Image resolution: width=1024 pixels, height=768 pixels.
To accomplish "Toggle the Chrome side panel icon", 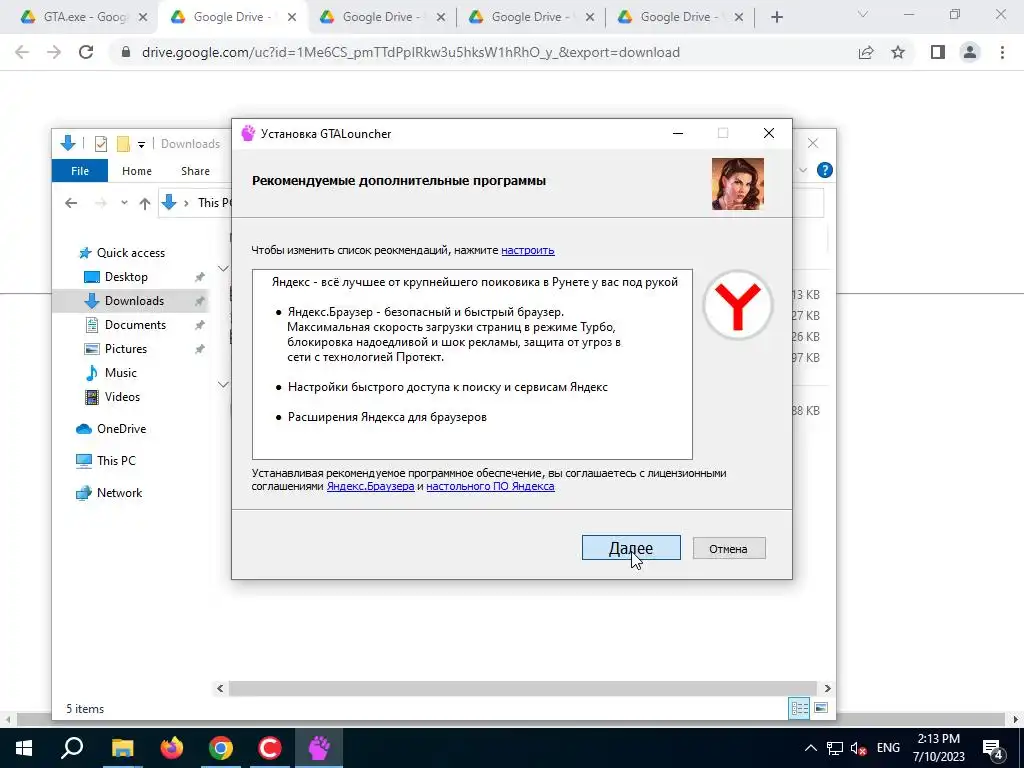I will [938, 52].
